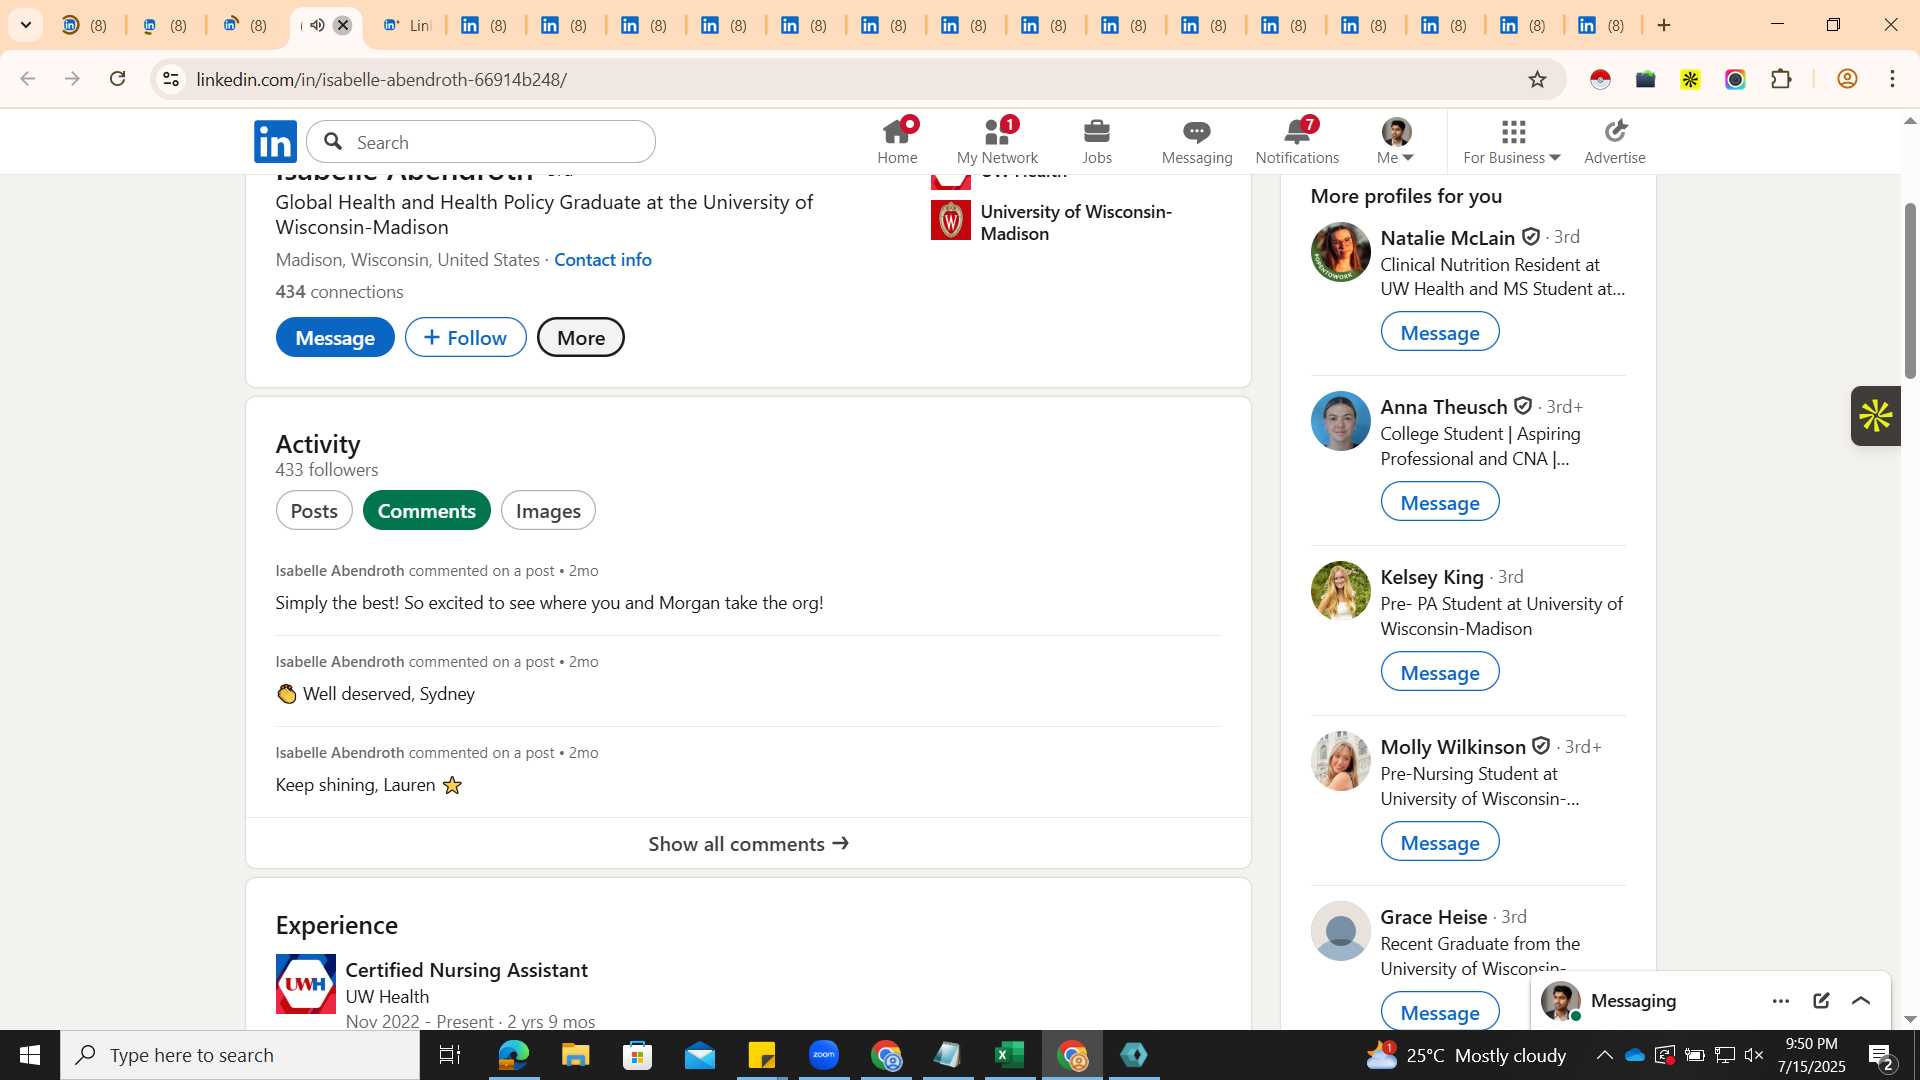
Task: Expand the For Business dropdown
Action: pos(1511,141)
